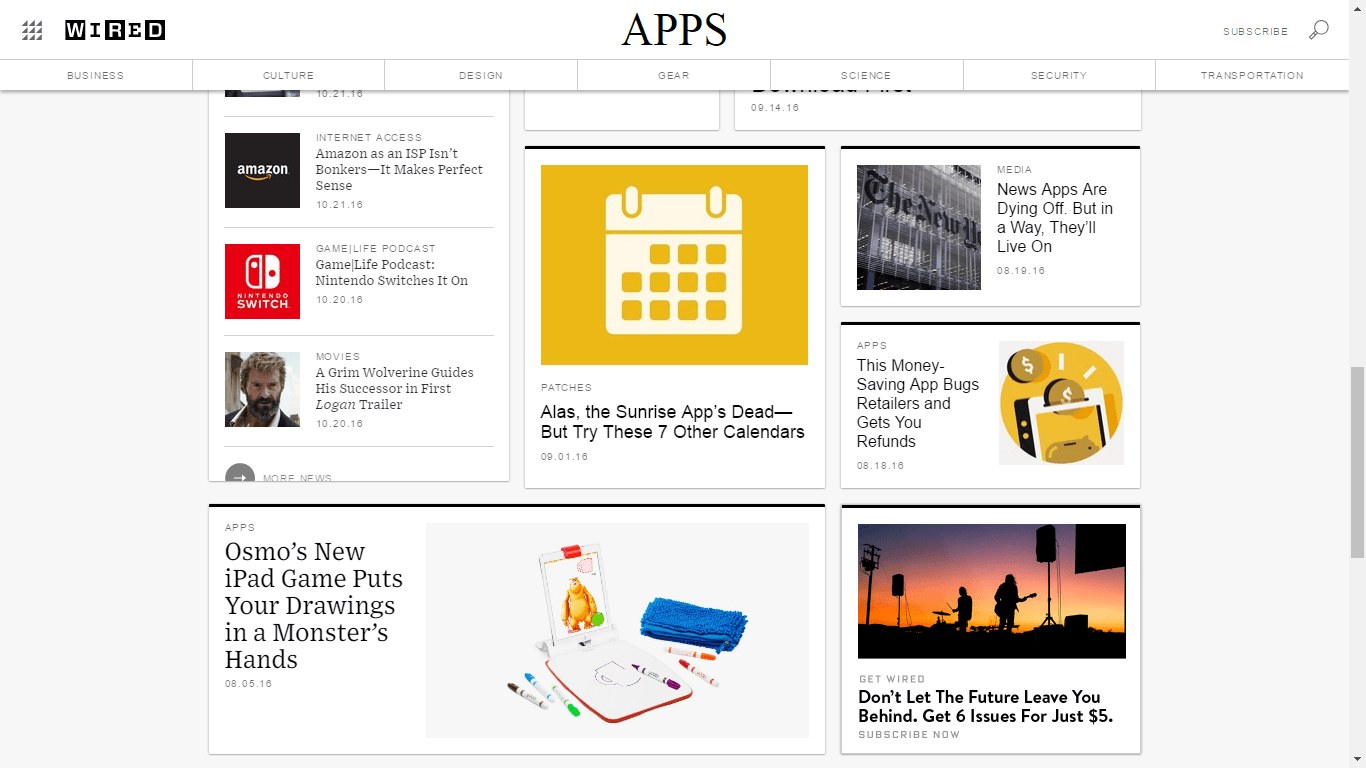
Task: Open Money-Saving App Bugs Retailers article
Action: pos(918,403)
